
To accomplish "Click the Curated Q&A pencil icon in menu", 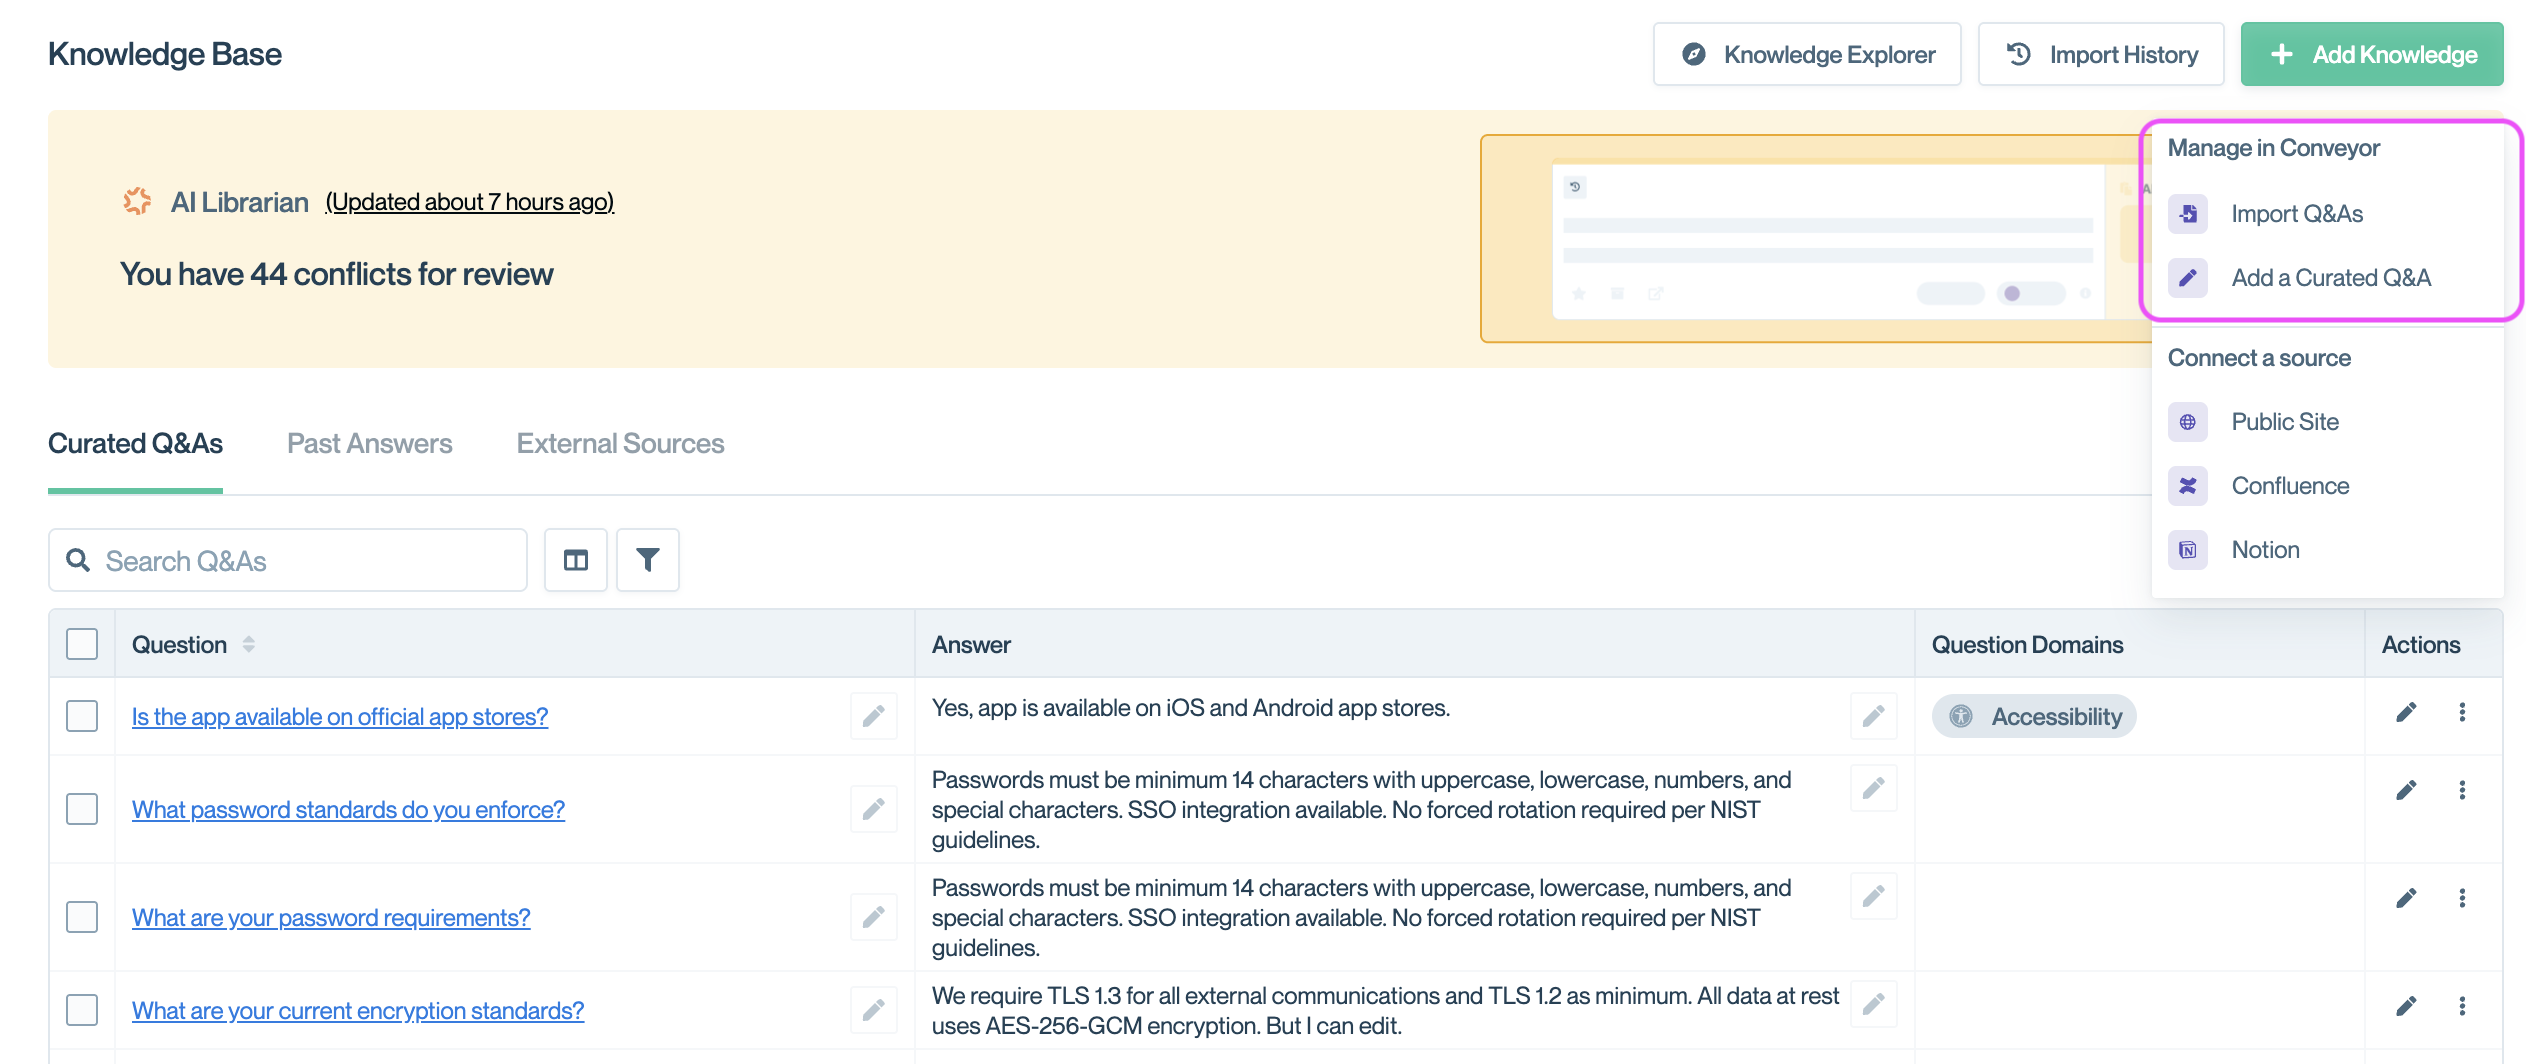I will click(2188, 278).
